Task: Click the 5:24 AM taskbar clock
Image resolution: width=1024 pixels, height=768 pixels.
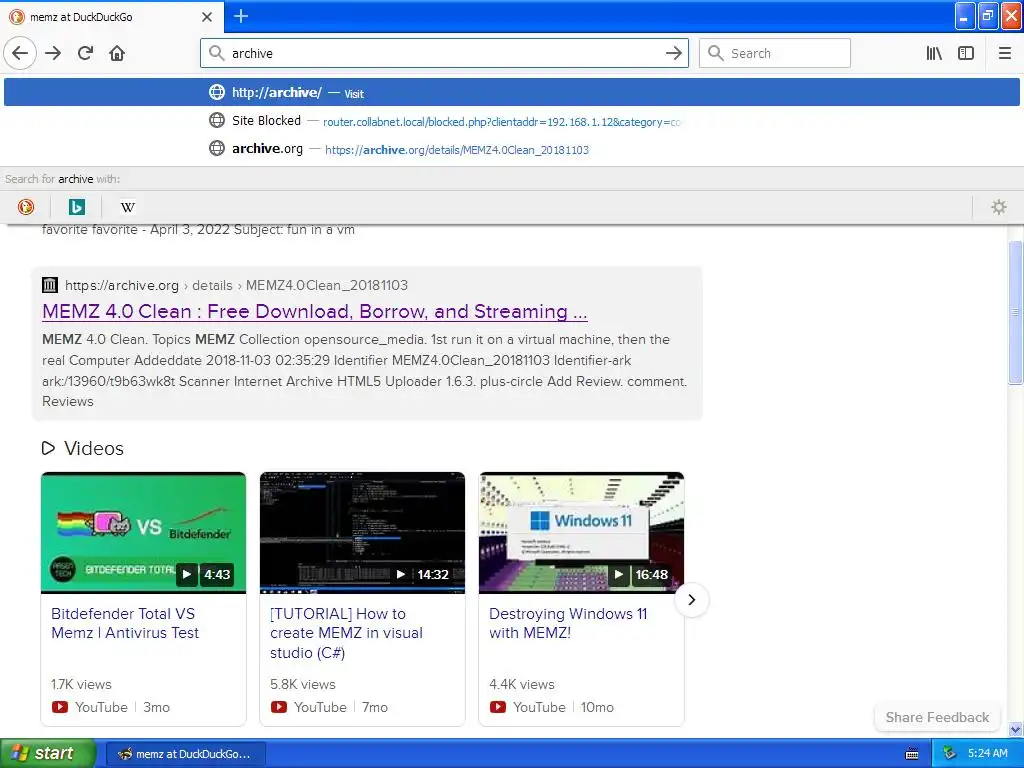Action: tap(987, 754)
